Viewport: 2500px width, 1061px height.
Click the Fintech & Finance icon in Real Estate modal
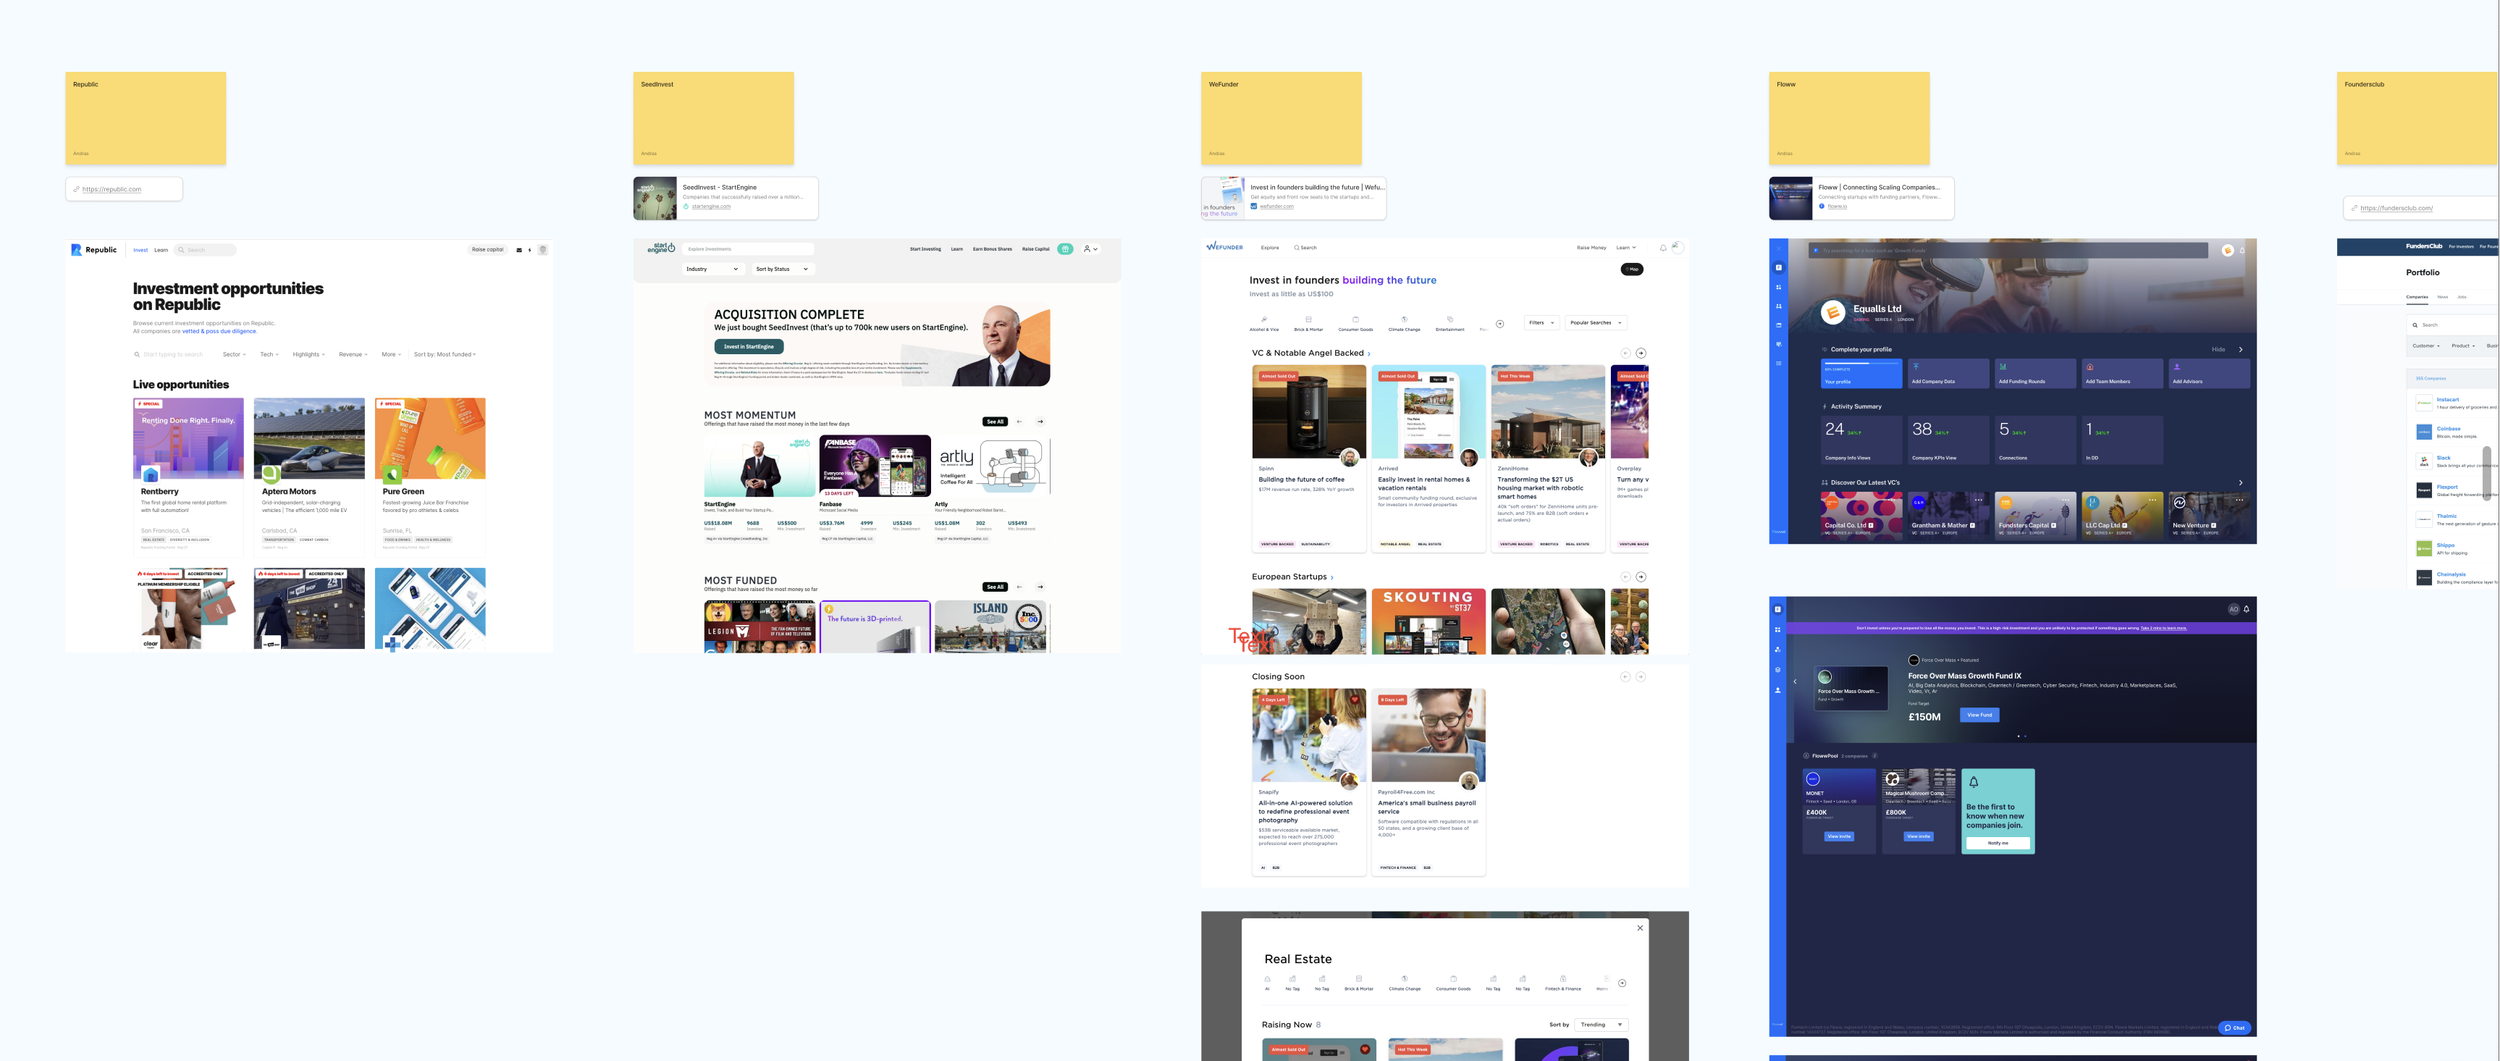1563,979
